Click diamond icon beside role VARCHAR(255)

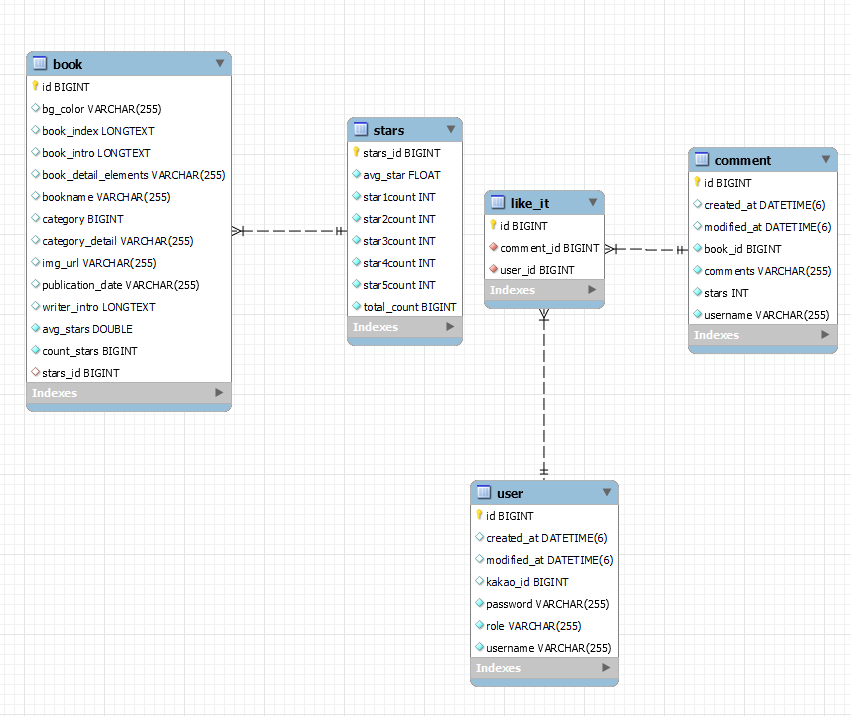coord(480,625)
